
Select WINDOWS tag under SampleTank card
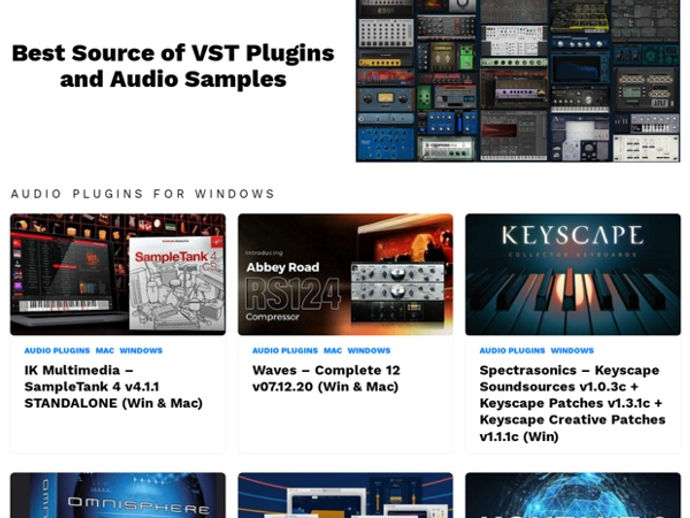(141, 350)
